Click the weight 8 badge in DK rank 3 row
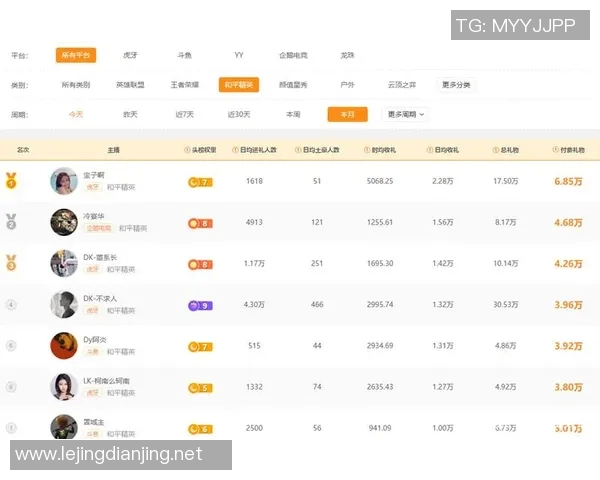Viewport: 600px width, 480px height. pyautogui.click(x=200, y=264)
